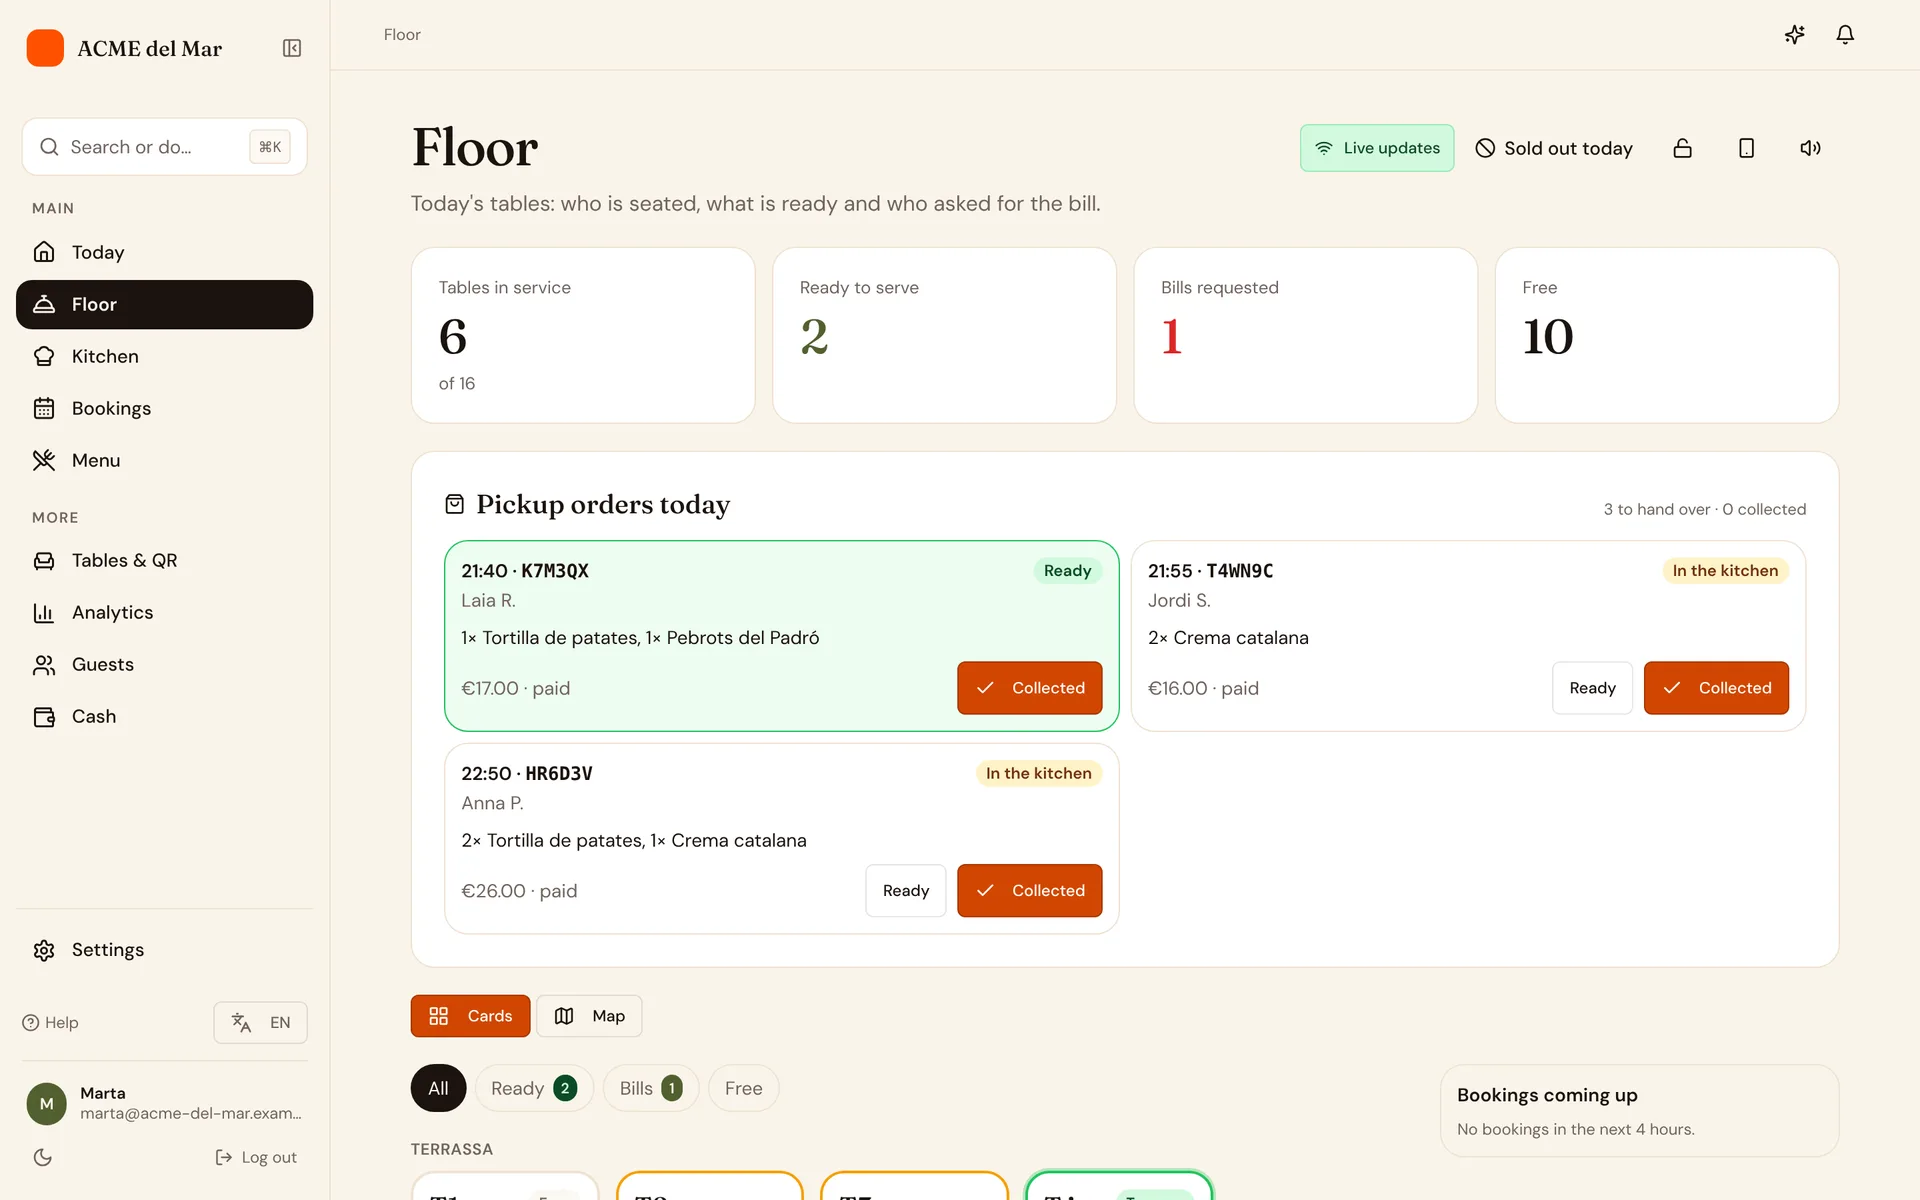Click customer name Laia R.
The image size is (1920, 1200).
coord(488,600)
